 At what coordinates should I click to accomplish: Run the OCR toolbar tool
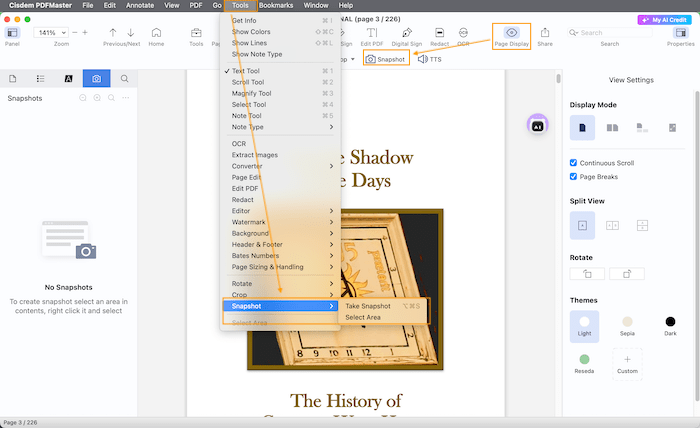463,33
